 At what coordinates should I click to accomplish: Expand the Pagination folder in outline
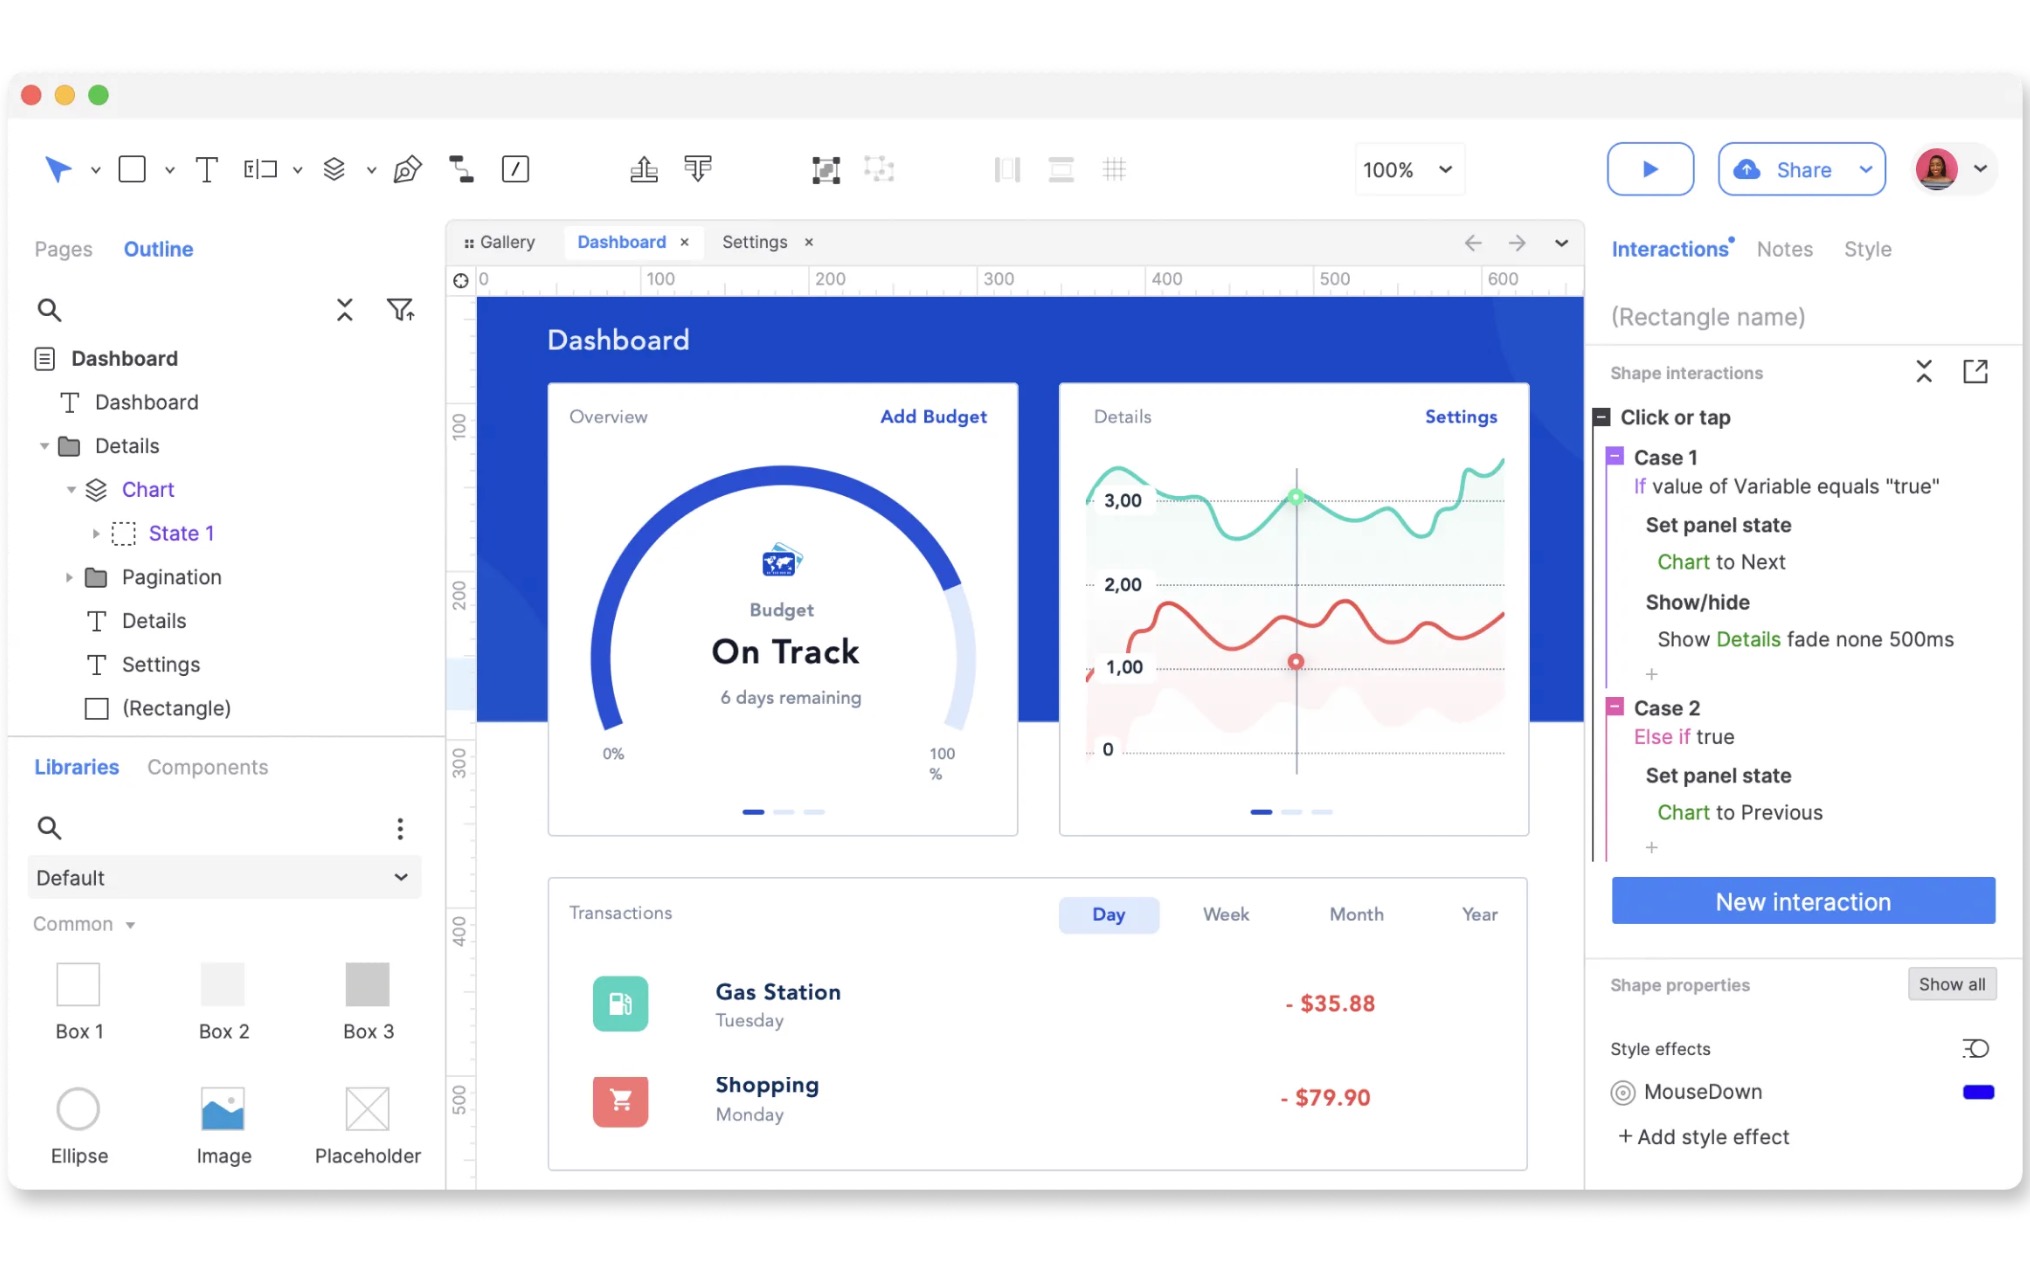[x=69, y=577]
